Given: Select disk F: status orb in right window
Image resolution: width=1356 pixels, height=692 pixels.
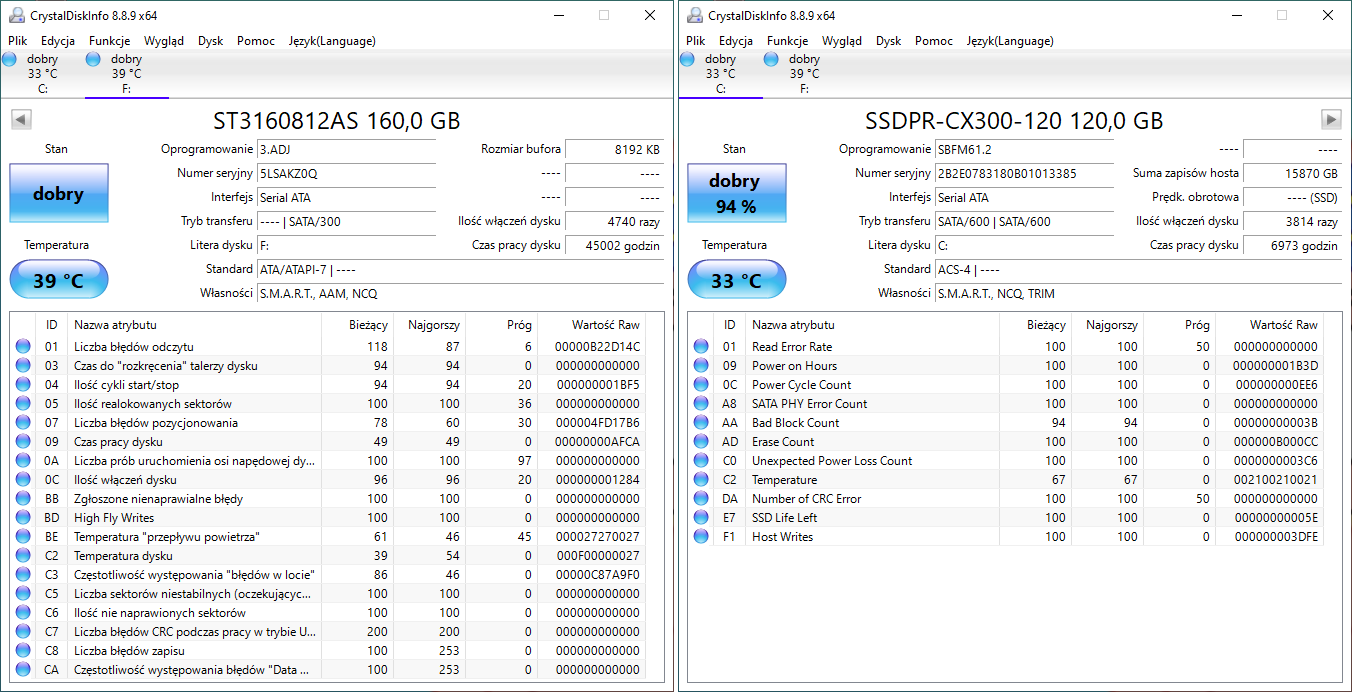Looking at the screenshot, I should tap(771, 60).
